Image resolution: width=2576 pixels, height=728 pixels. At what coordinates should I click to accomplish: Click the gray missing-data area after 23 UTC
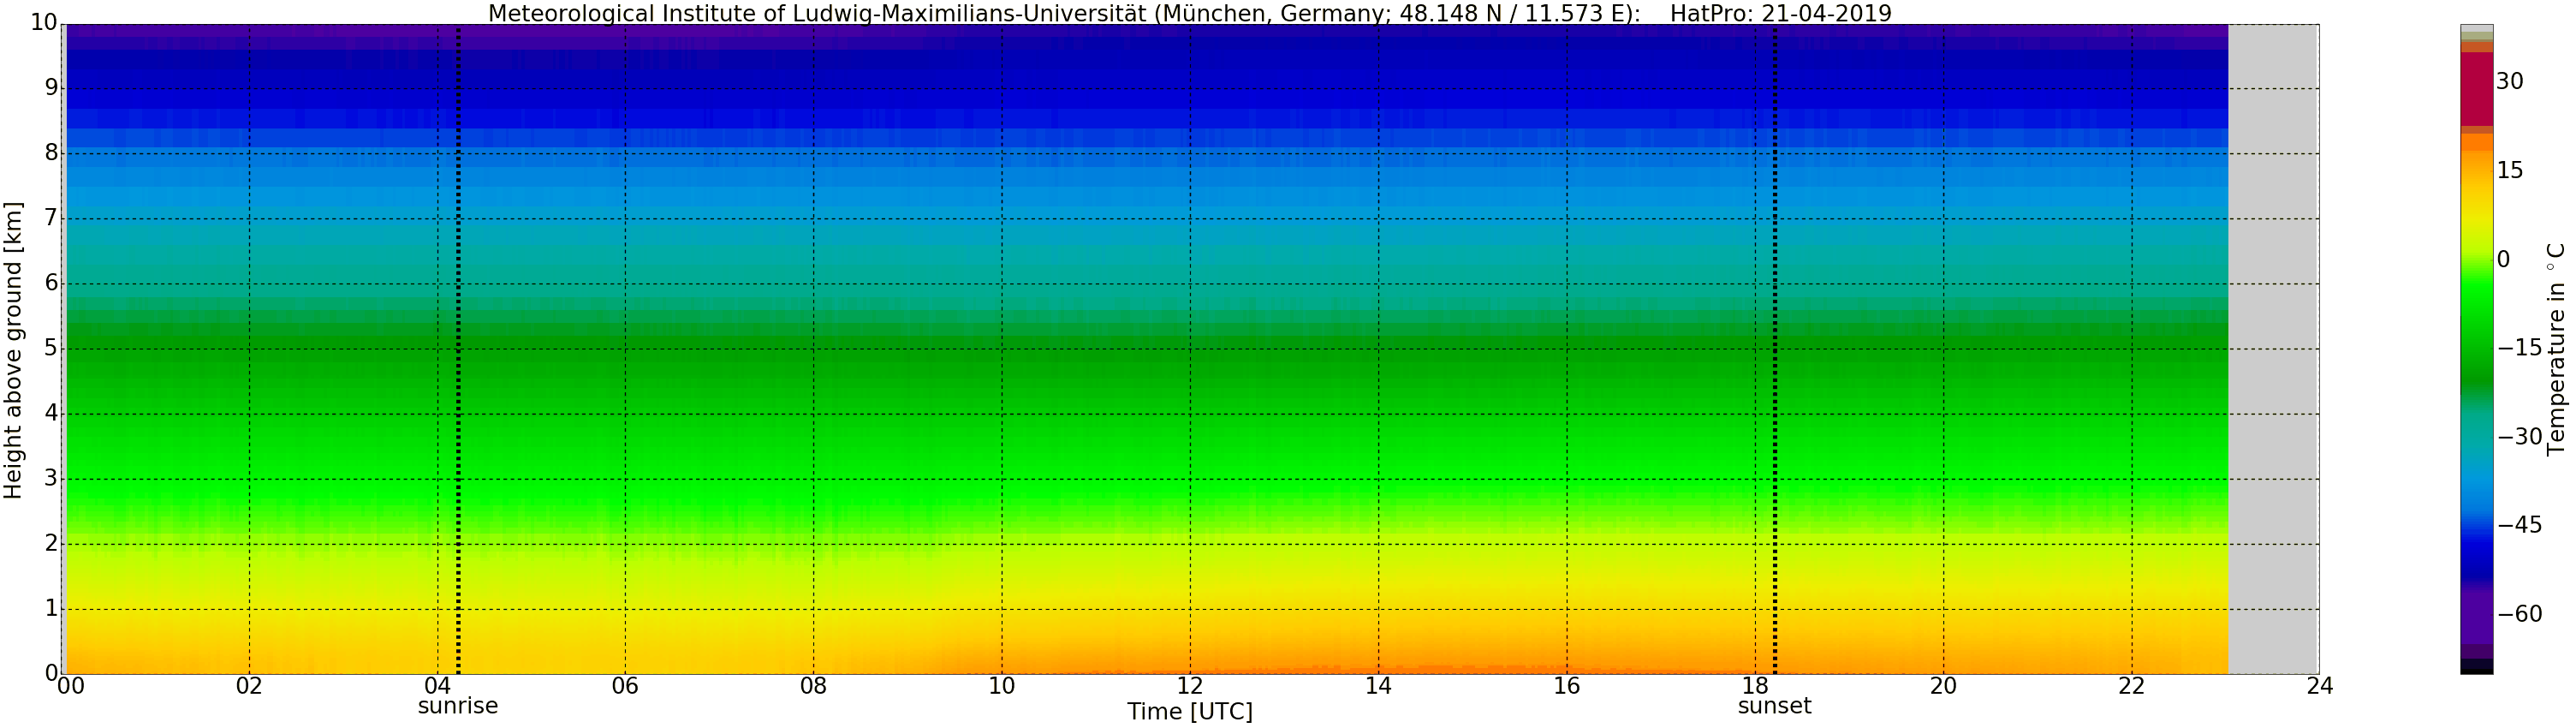(2273, 349)
